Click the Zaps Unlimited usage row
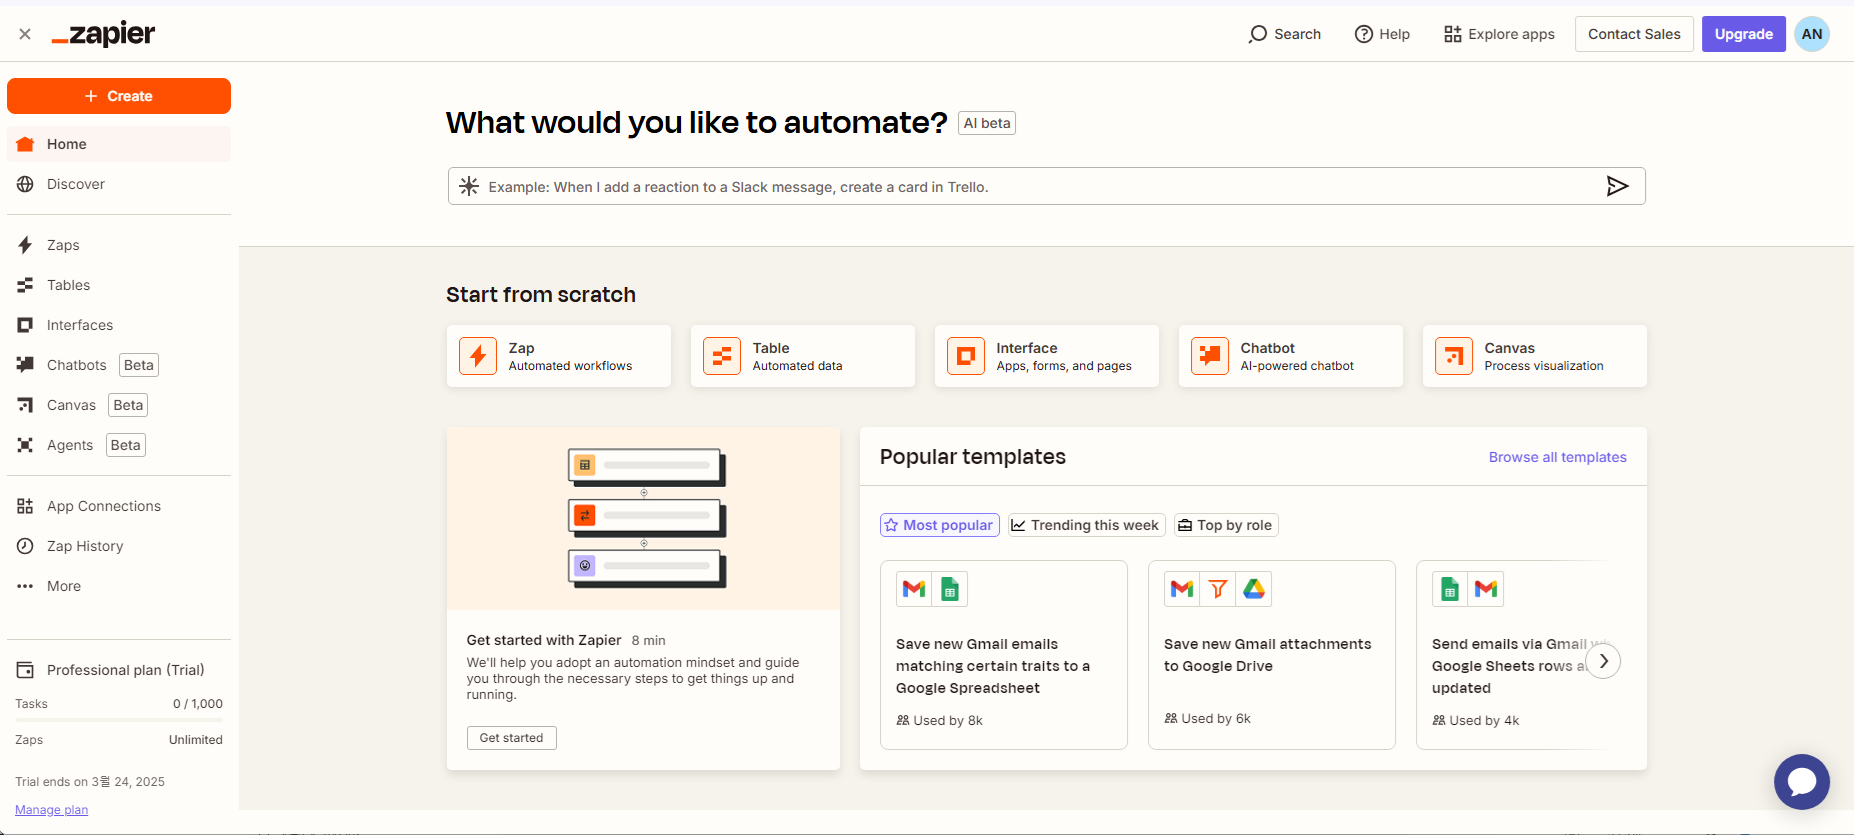Screen dimensions: 1854x836 (x=119, y=740)
